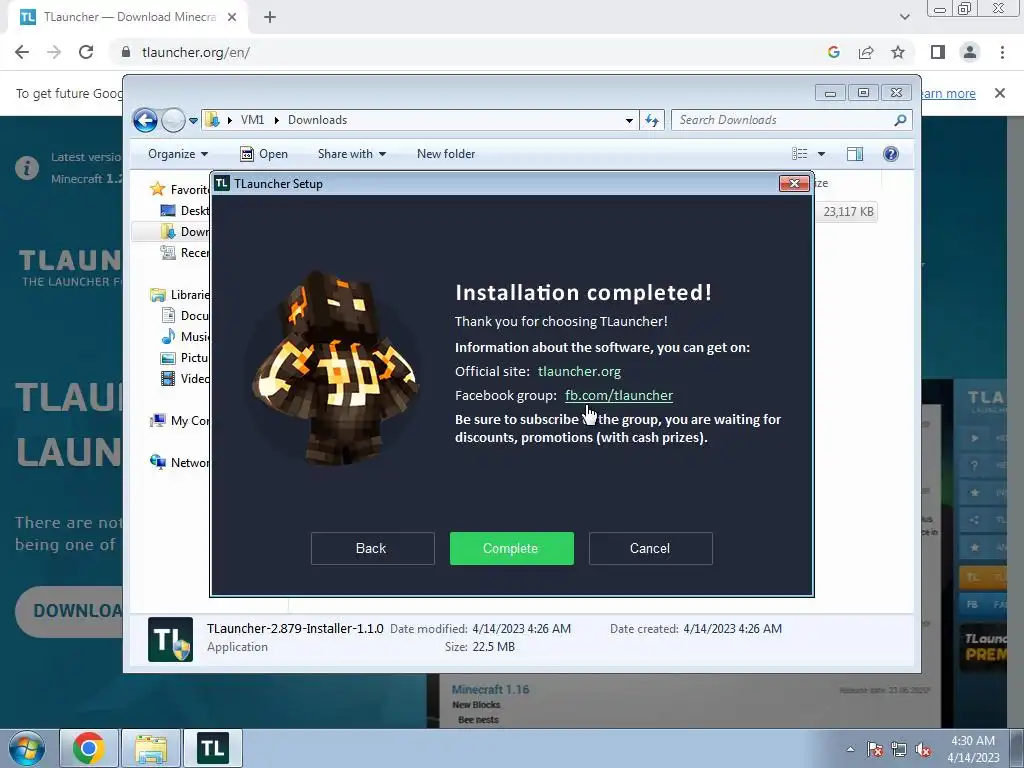Open the Organize menu
This screenshot has height=768, width=1024.
(178, 154)
